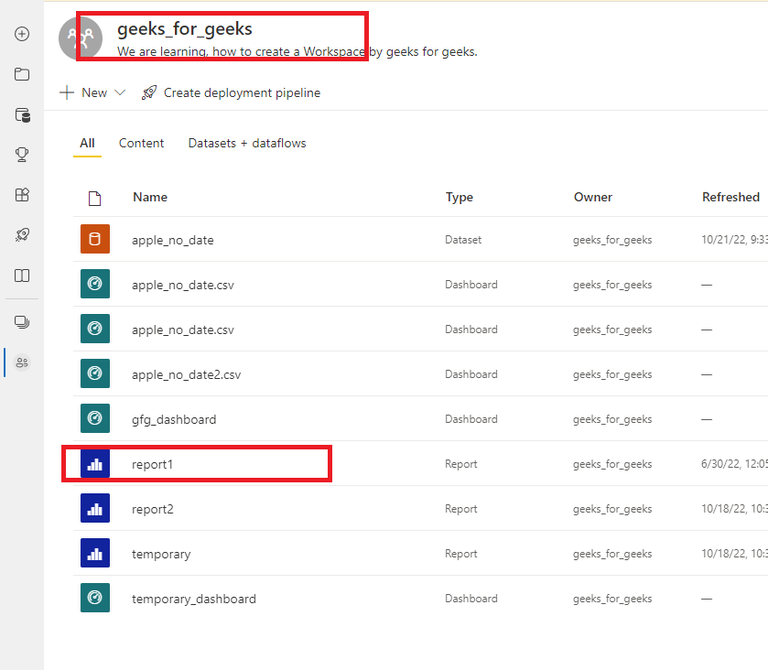Image resolution: width=768 pixels, height=670 pixels.
Task: Open the Browse folder icon in sidebar
Action: (22, 74)
